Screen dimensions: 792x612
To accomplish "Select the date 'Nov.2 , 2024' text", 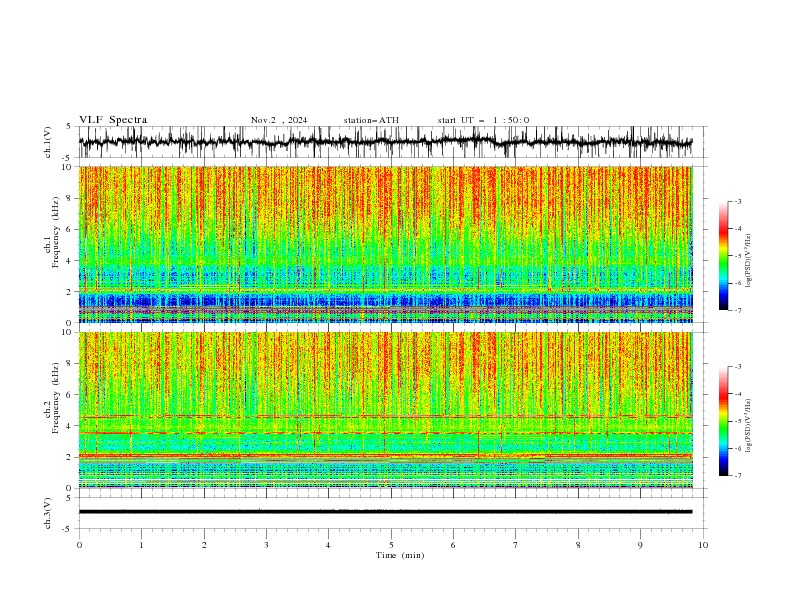I will click(279, 120).
